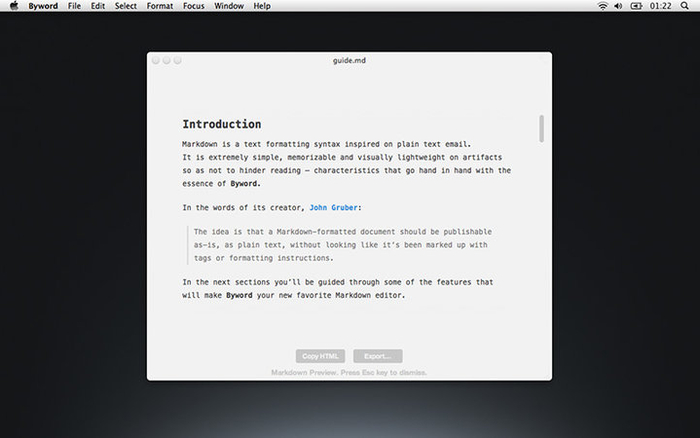Open the Focus menu
The image size is (700, 438).
[x=193, y=6]
